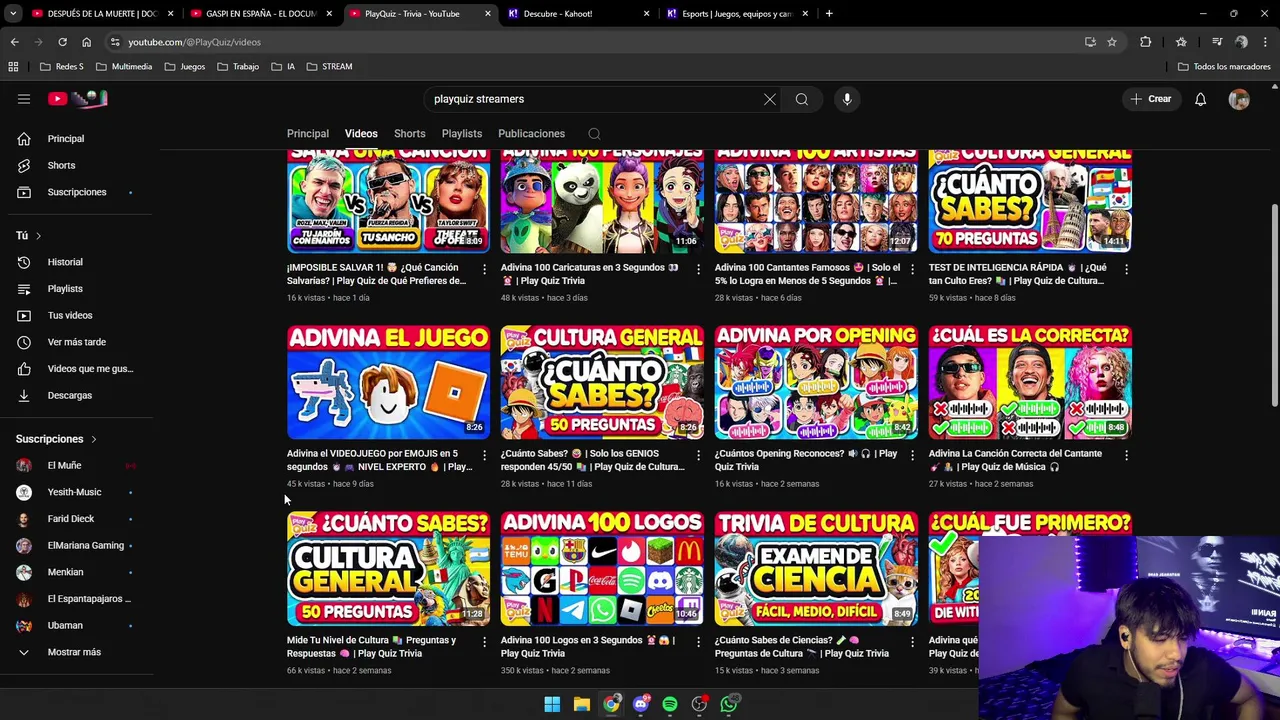The image size is (1280, 720).
Task: Open ¿CUÁL ES LA CORRECTA? singer thumbnail
Action: (1030, 382)
